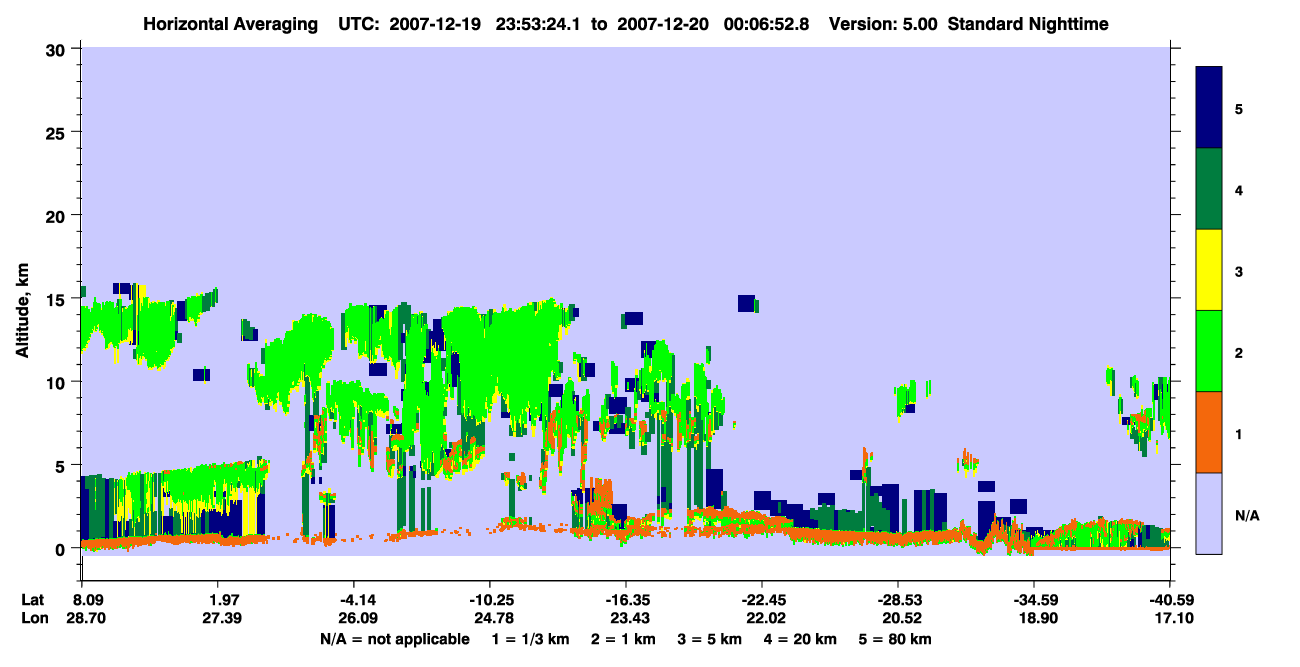Click the yellow colorbar segment labeled 3
The image size is (1300, 667).
pos(1209,270)
